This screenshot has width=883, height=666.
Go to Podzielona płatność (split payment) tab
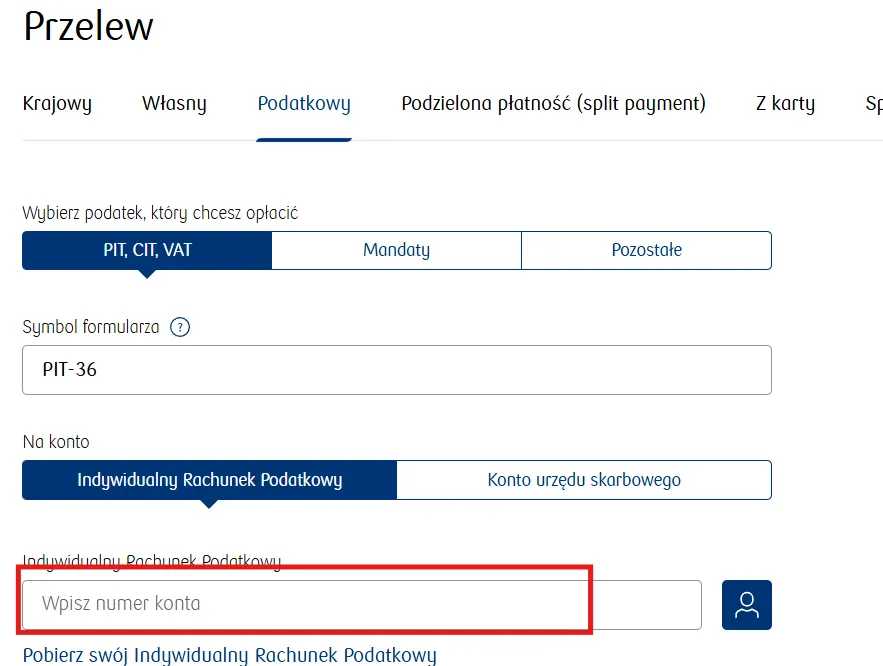[553, 104]
